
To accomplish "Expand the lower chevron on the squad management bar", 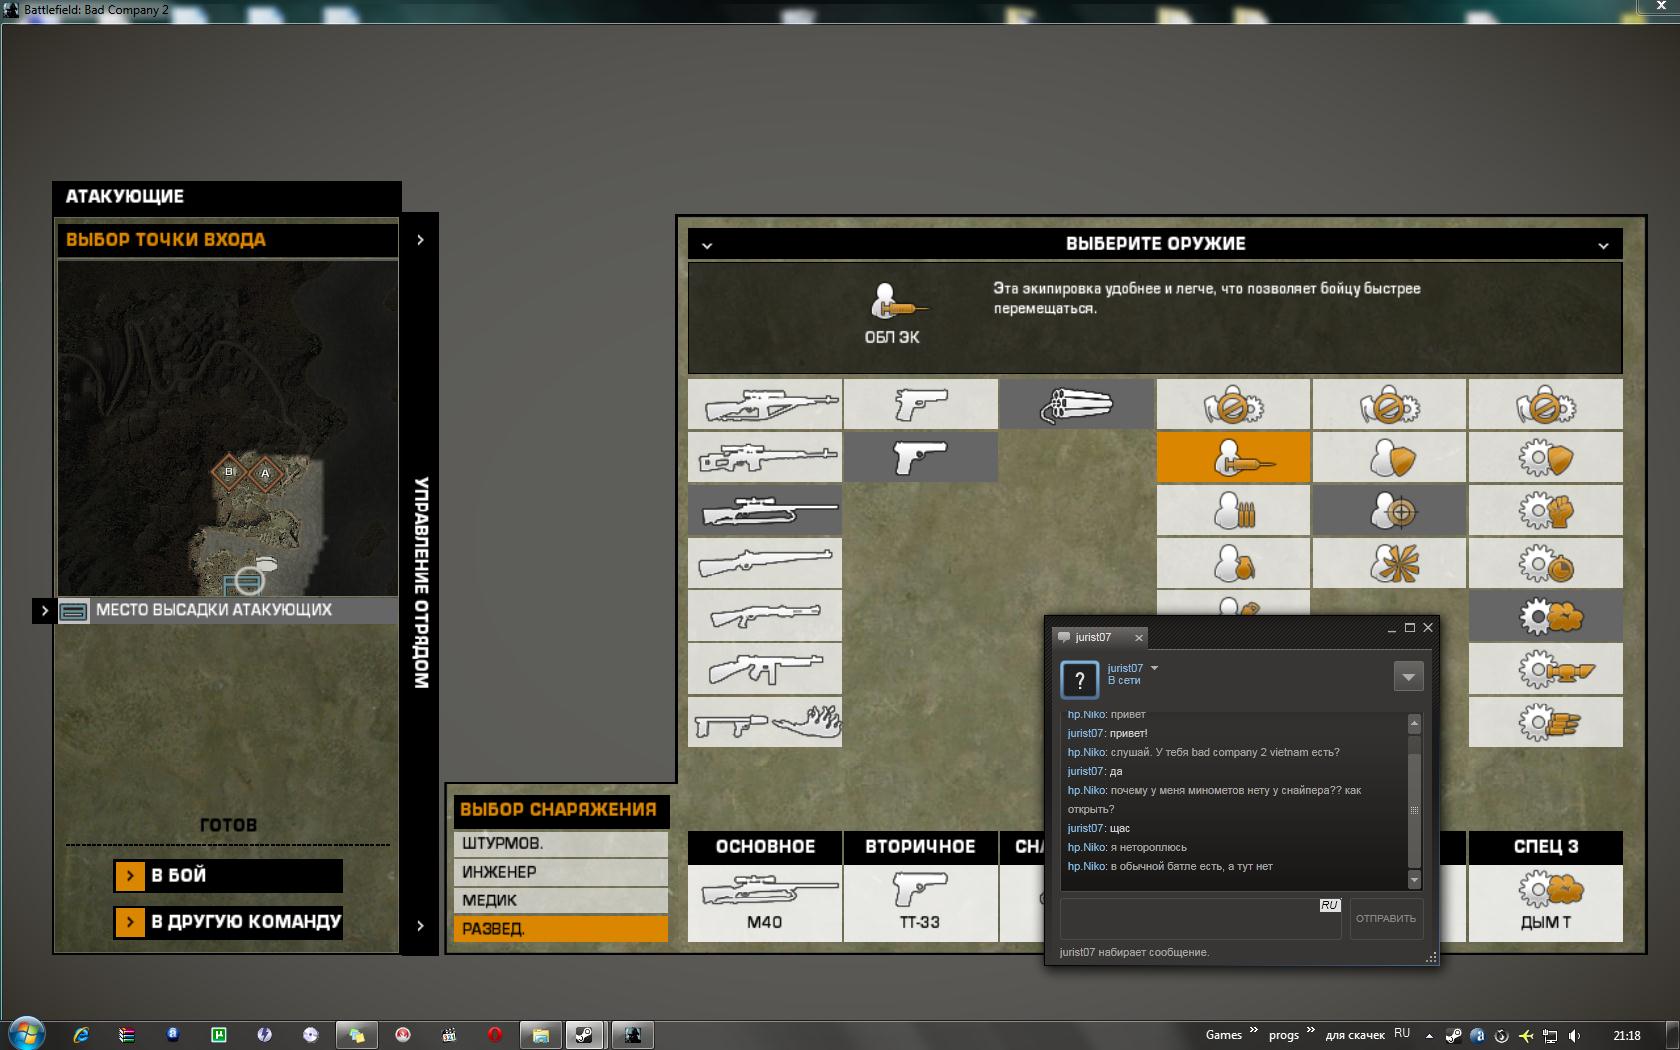I will 420,926.
